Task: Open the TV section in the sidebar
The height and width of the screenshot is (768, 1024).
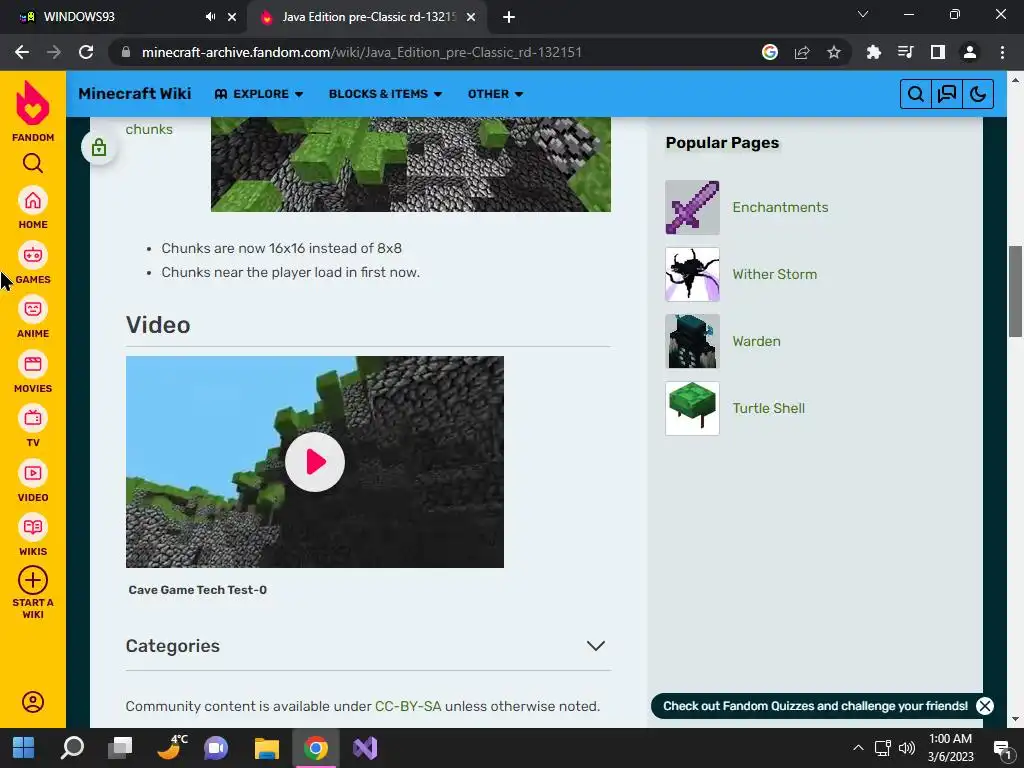Action: coord(33,426)
